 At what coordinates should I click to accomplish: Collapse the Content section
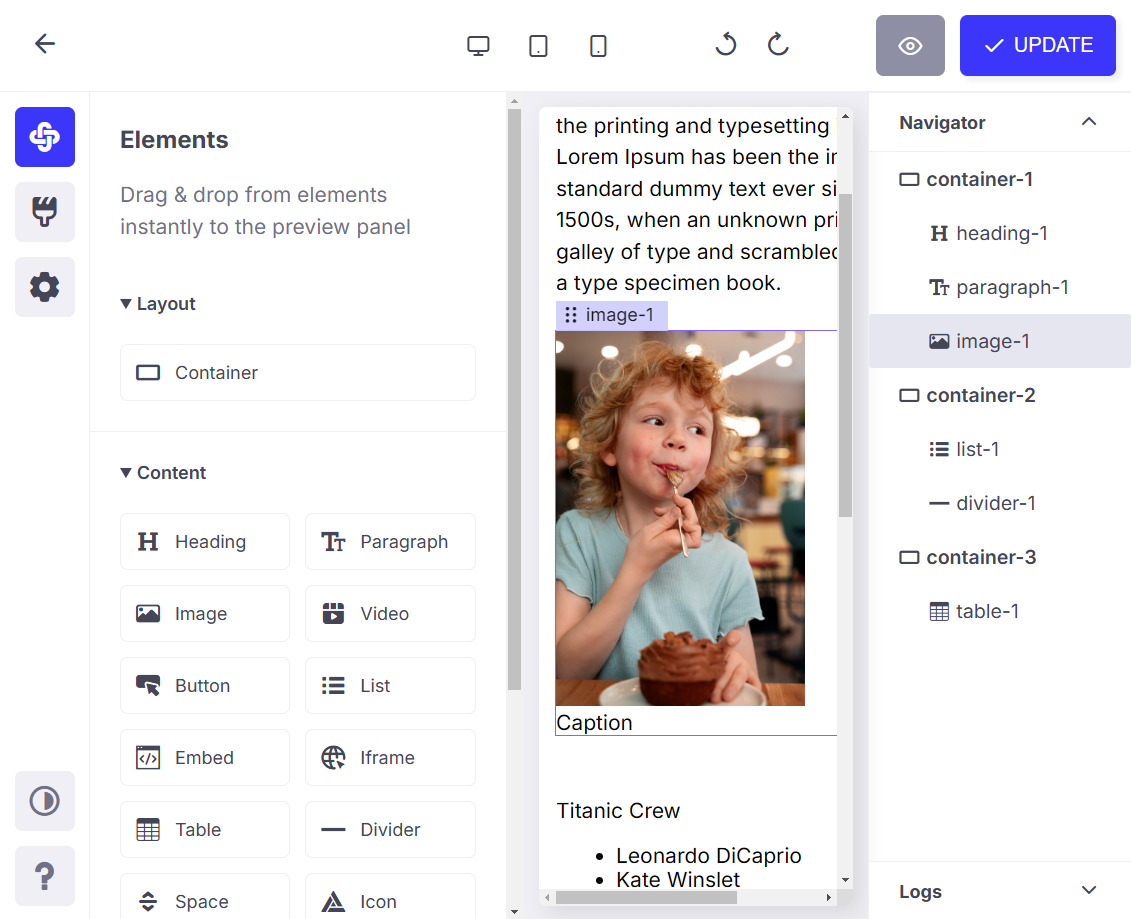[x=163, y=473]
